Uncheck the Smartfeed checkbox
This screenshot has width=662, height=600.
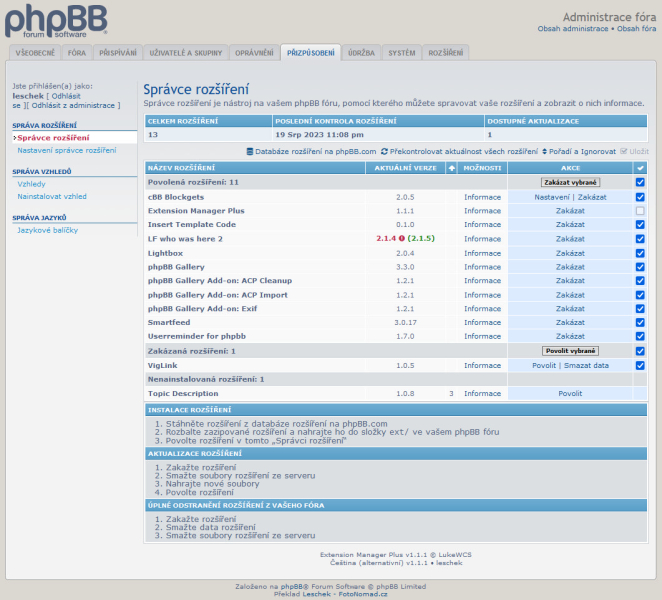pyautogui.click(x=640, y=322)
